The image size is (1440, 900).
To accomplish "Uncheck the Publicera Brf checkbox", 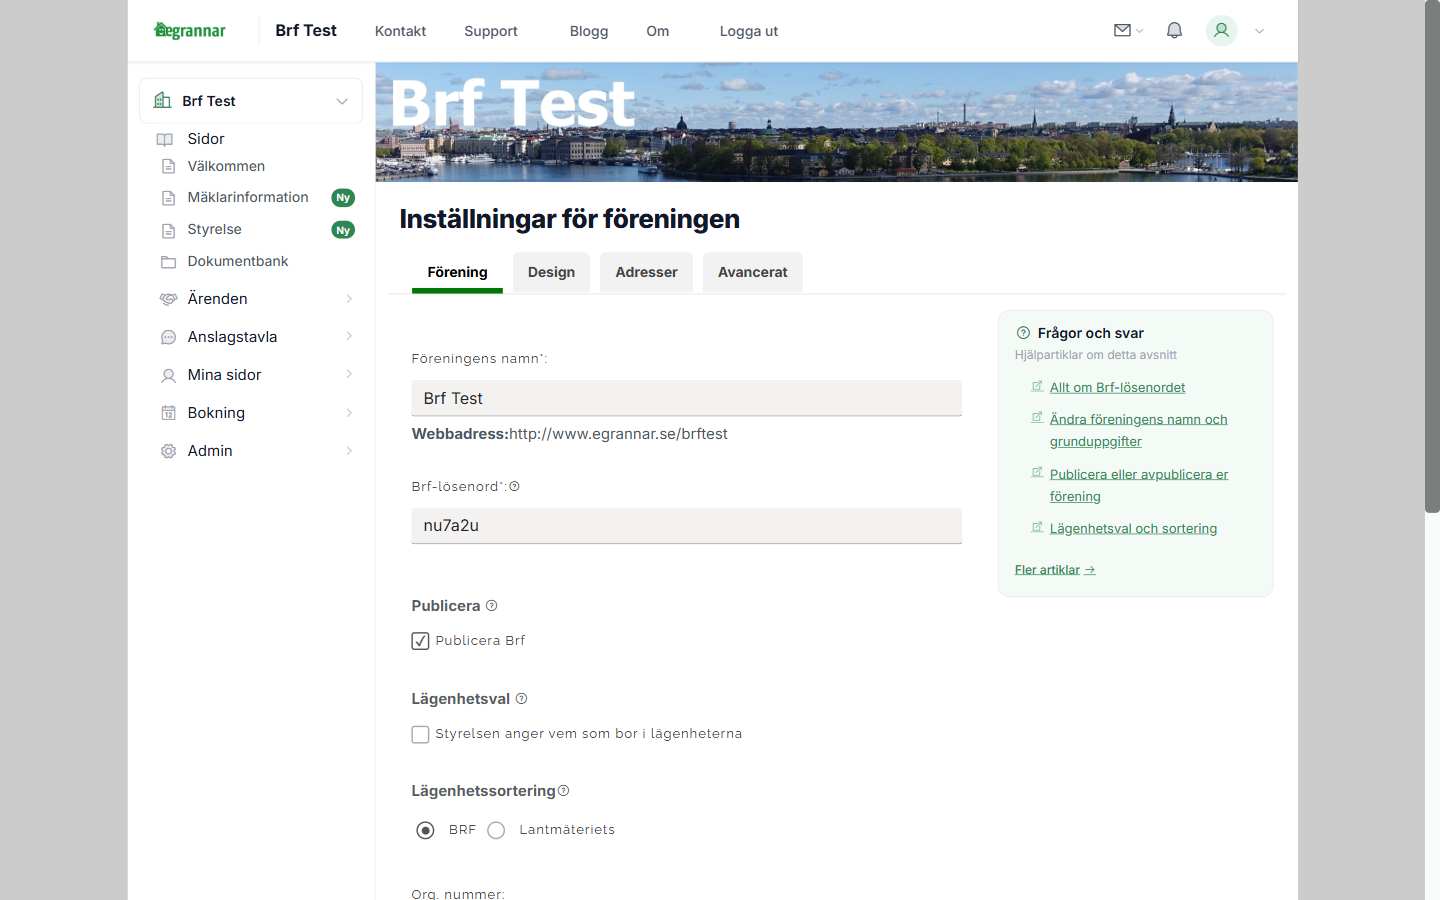I will coord(420,641).
